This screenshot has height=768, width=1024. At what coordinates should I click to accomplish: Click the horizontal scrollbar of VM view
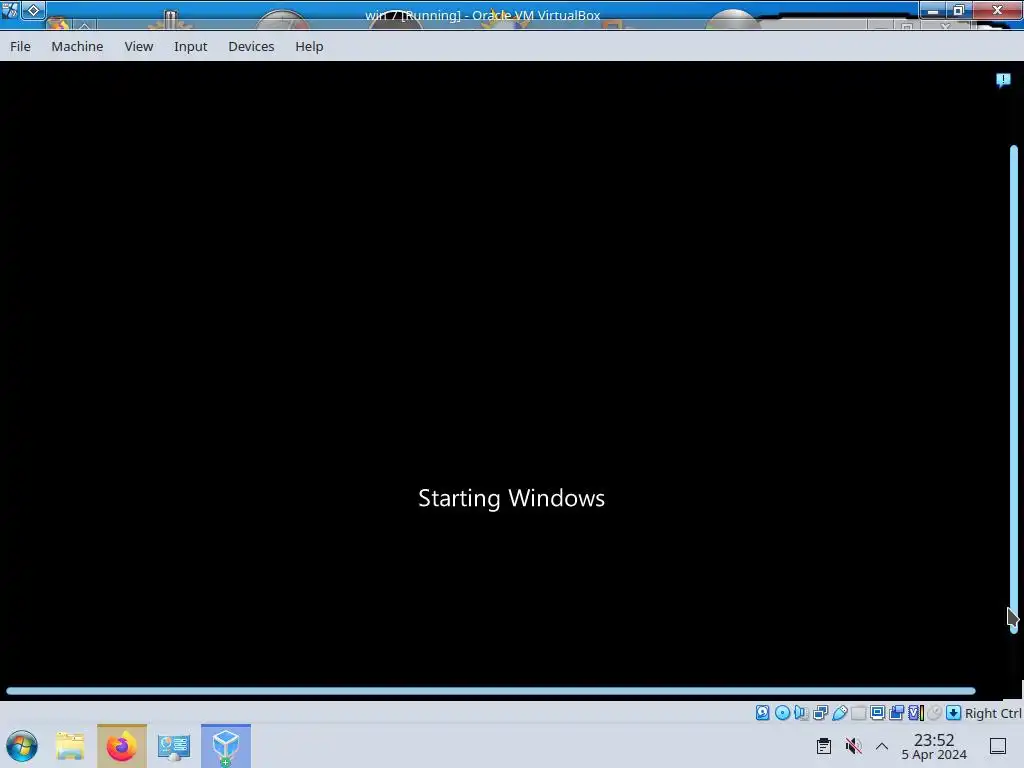pos(491,690)
